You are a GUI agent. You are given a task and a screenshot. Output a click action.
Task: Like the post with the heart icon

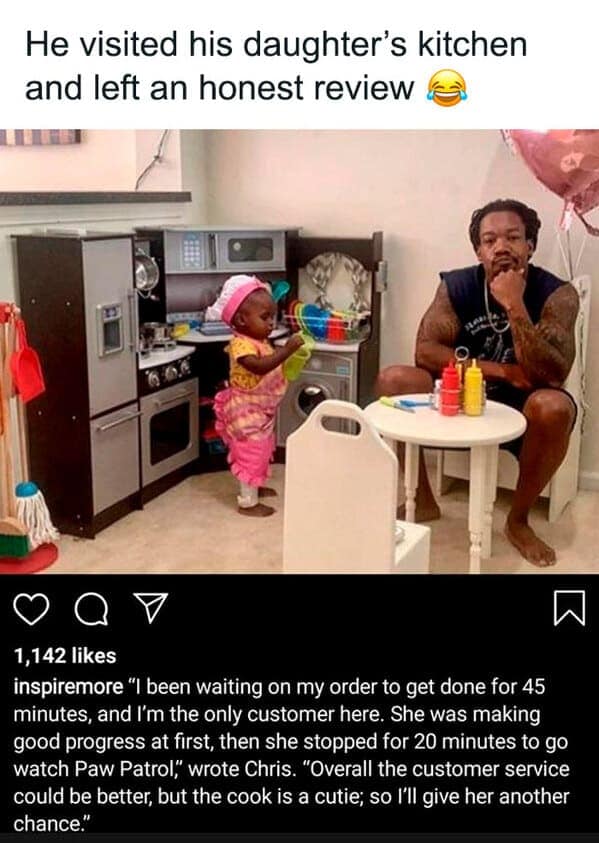point(31,609)
